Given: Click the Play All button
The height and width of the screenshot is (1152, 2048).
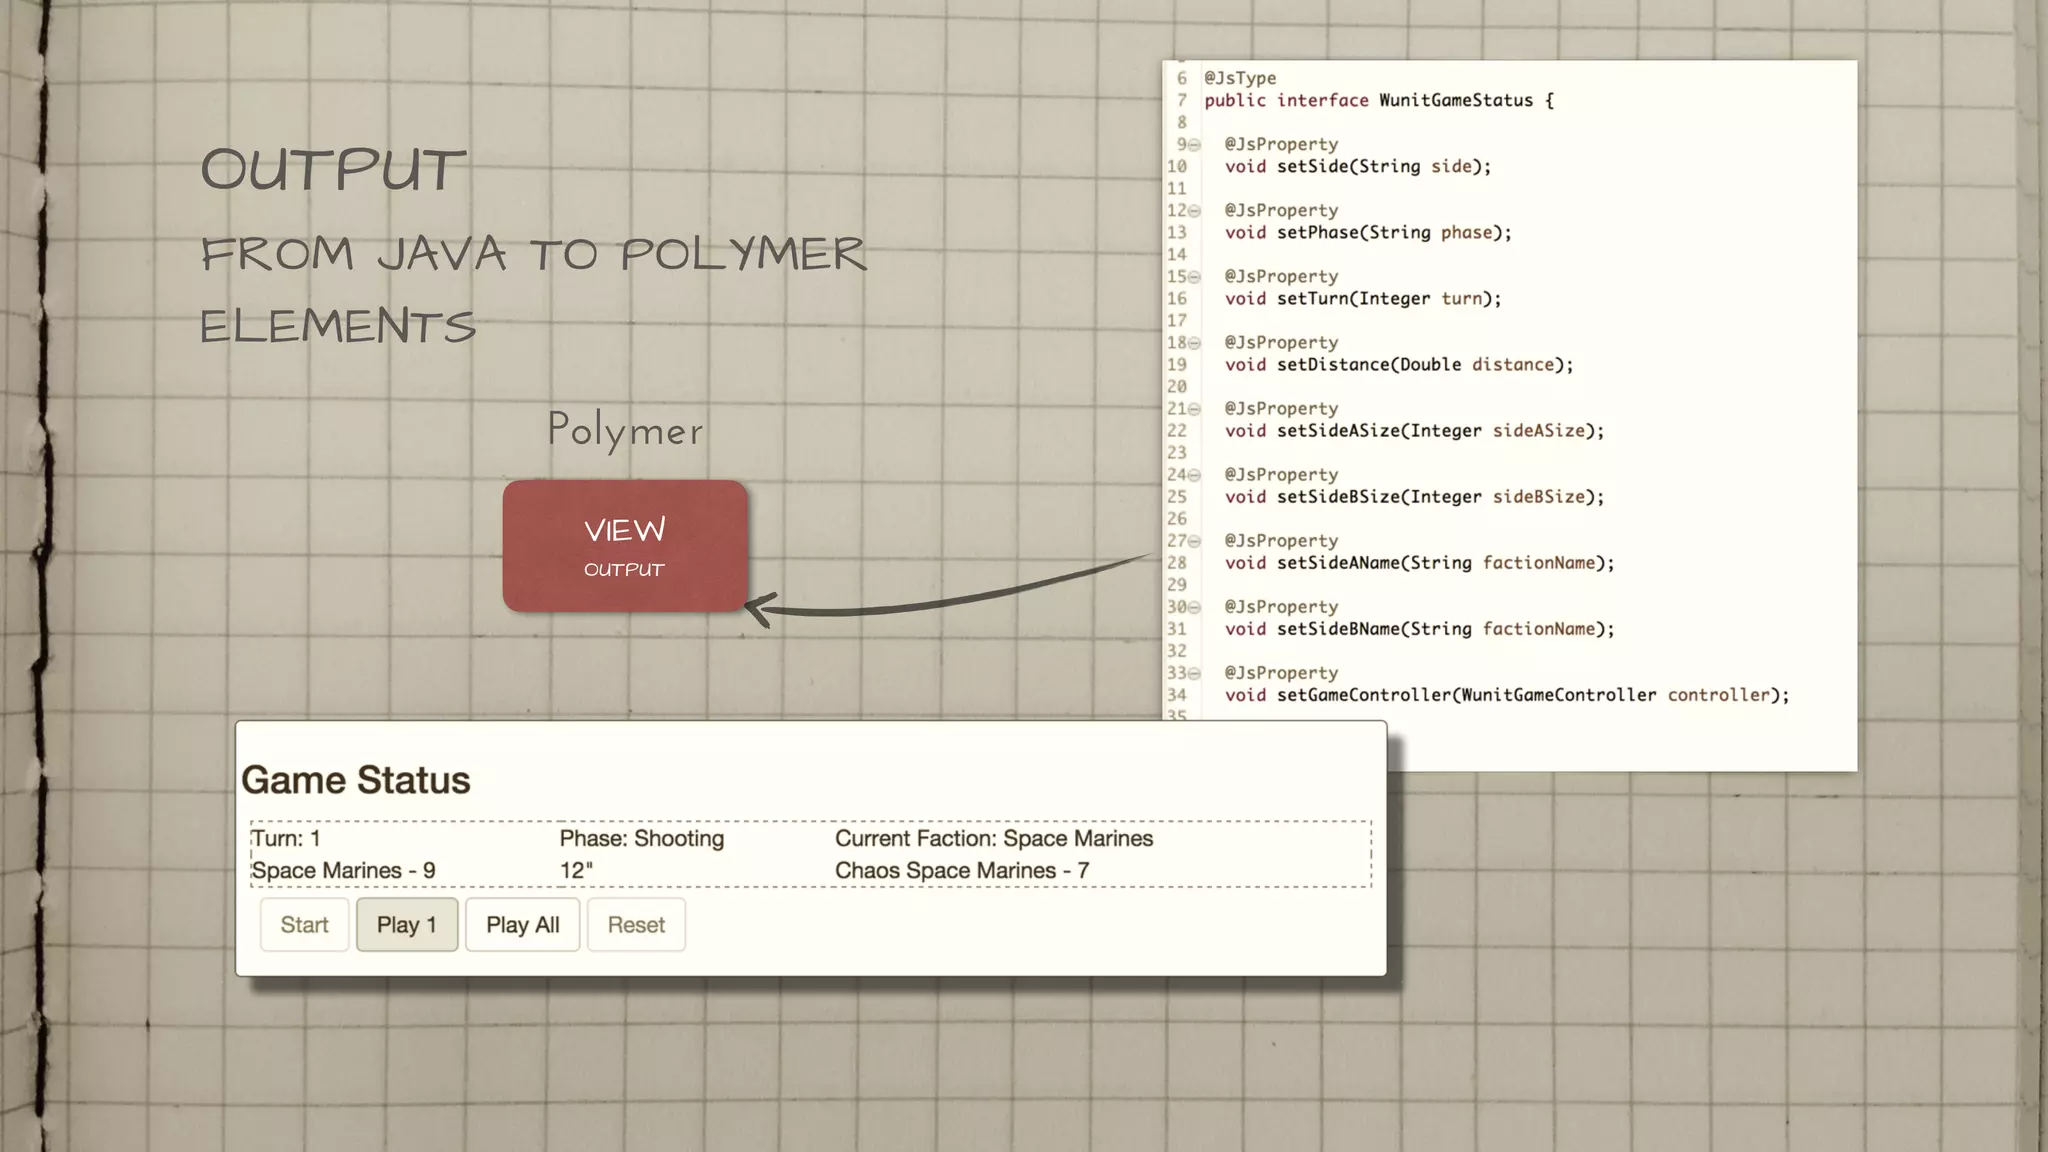Looking at the screenshot, I should 522,925.
